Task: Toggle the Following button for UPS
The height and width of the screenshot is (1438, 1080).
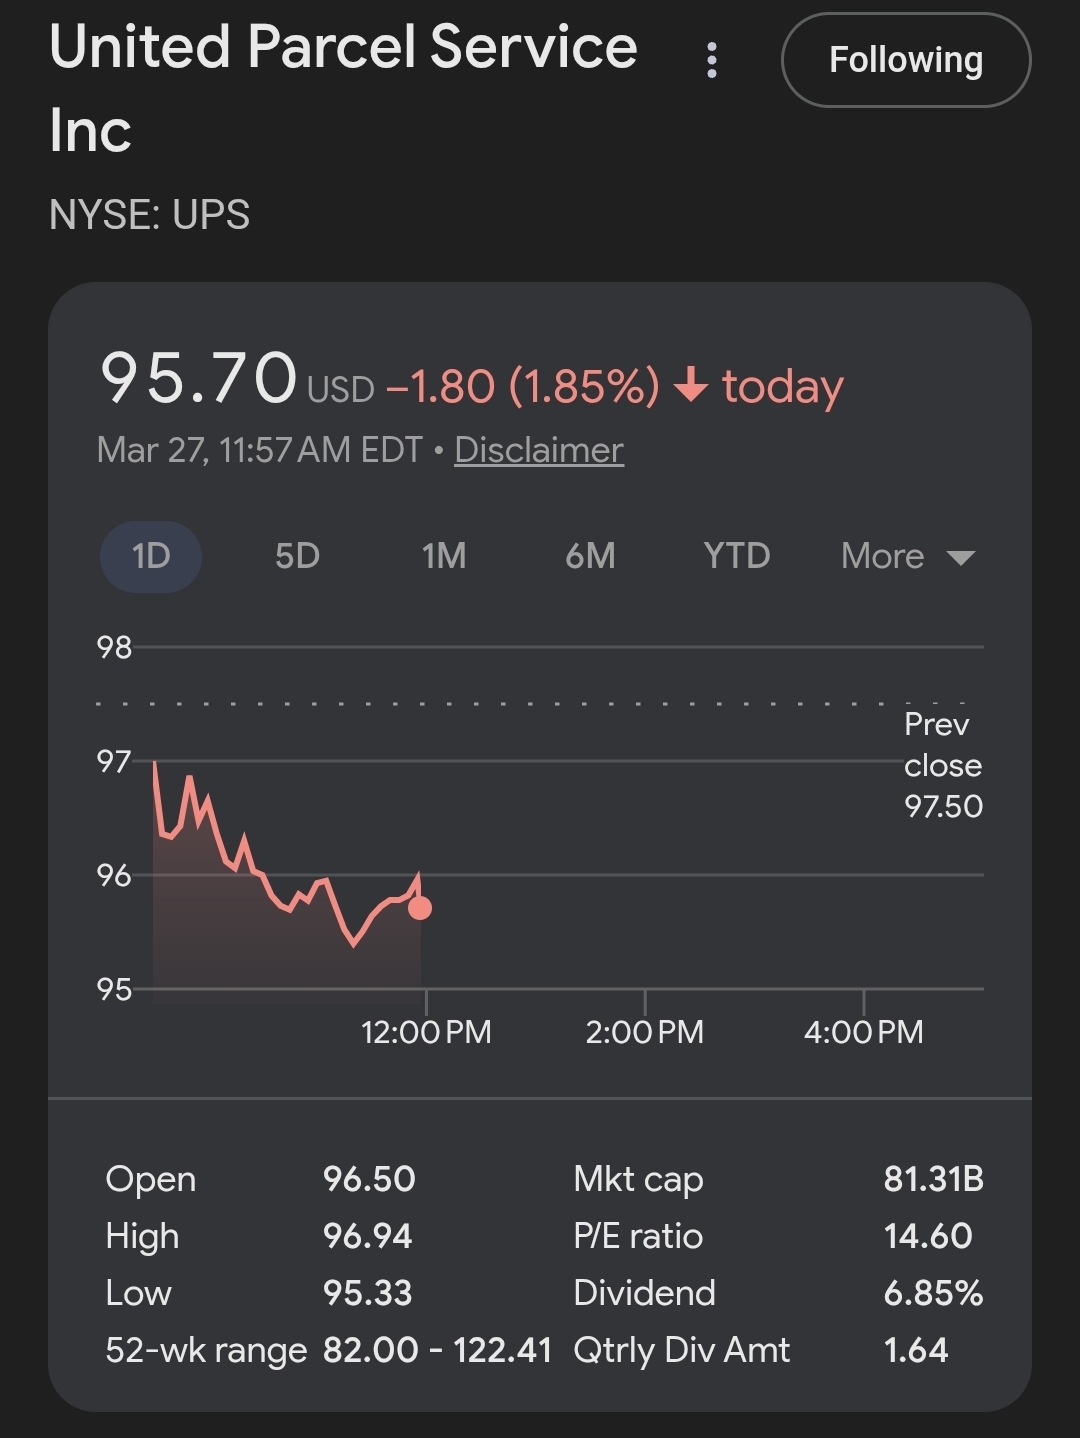Action: [x=905, y=60]
